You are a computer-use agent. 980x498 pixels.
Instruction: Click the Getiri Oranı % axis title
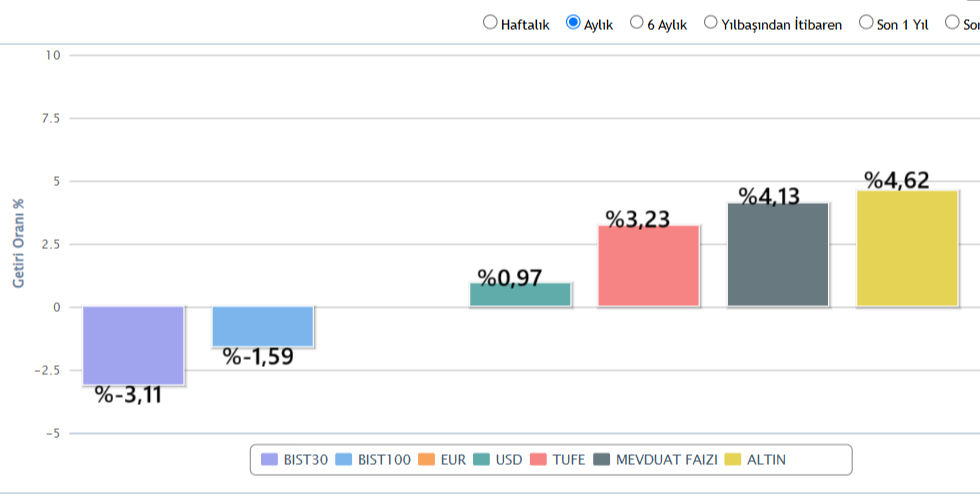pos(18,244)
